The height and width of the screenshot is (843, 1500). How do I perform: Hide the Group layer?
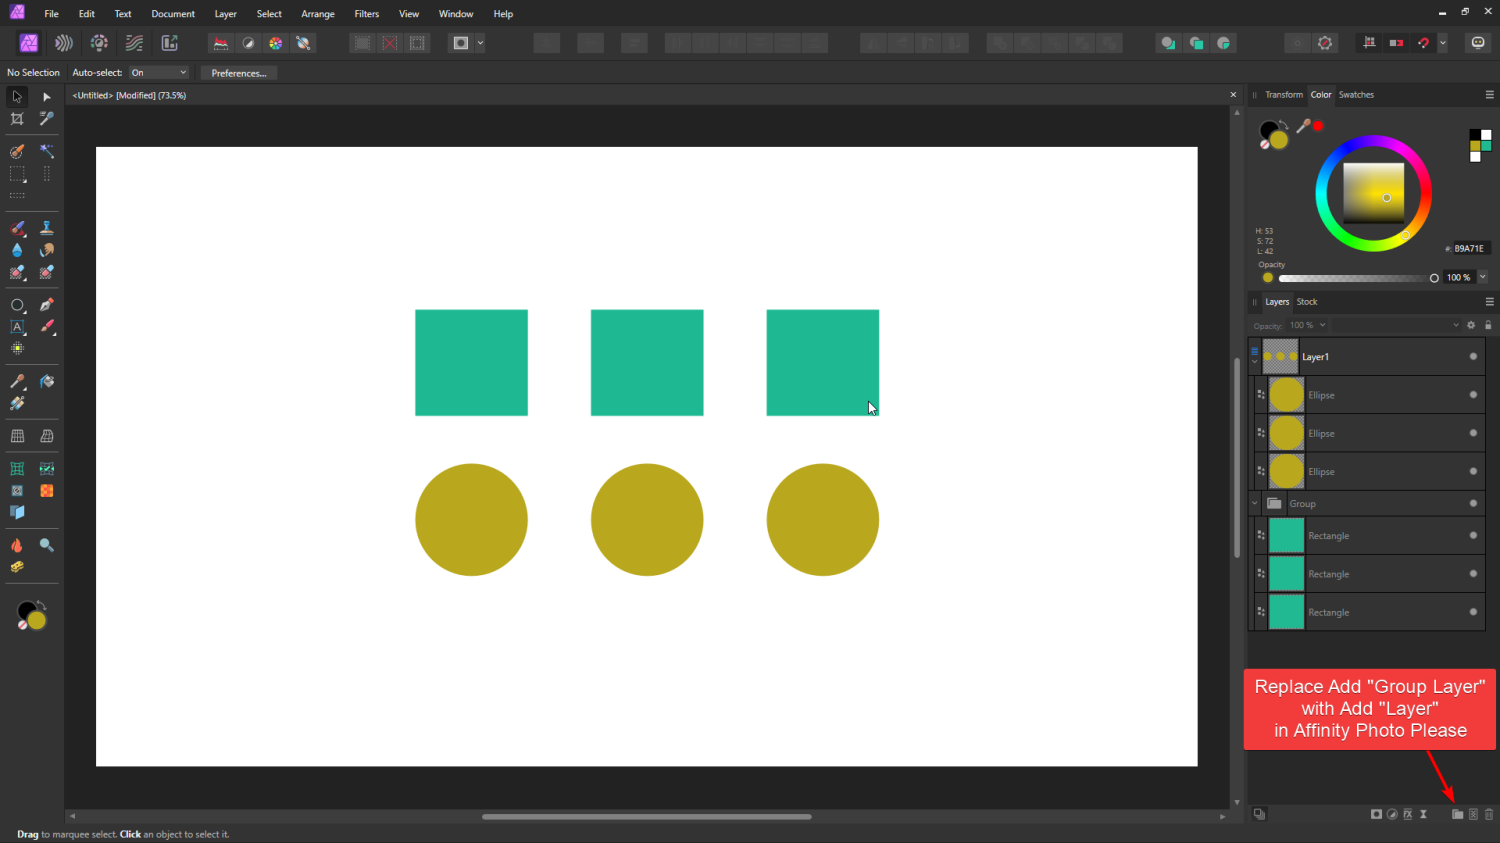point(1473,503)
